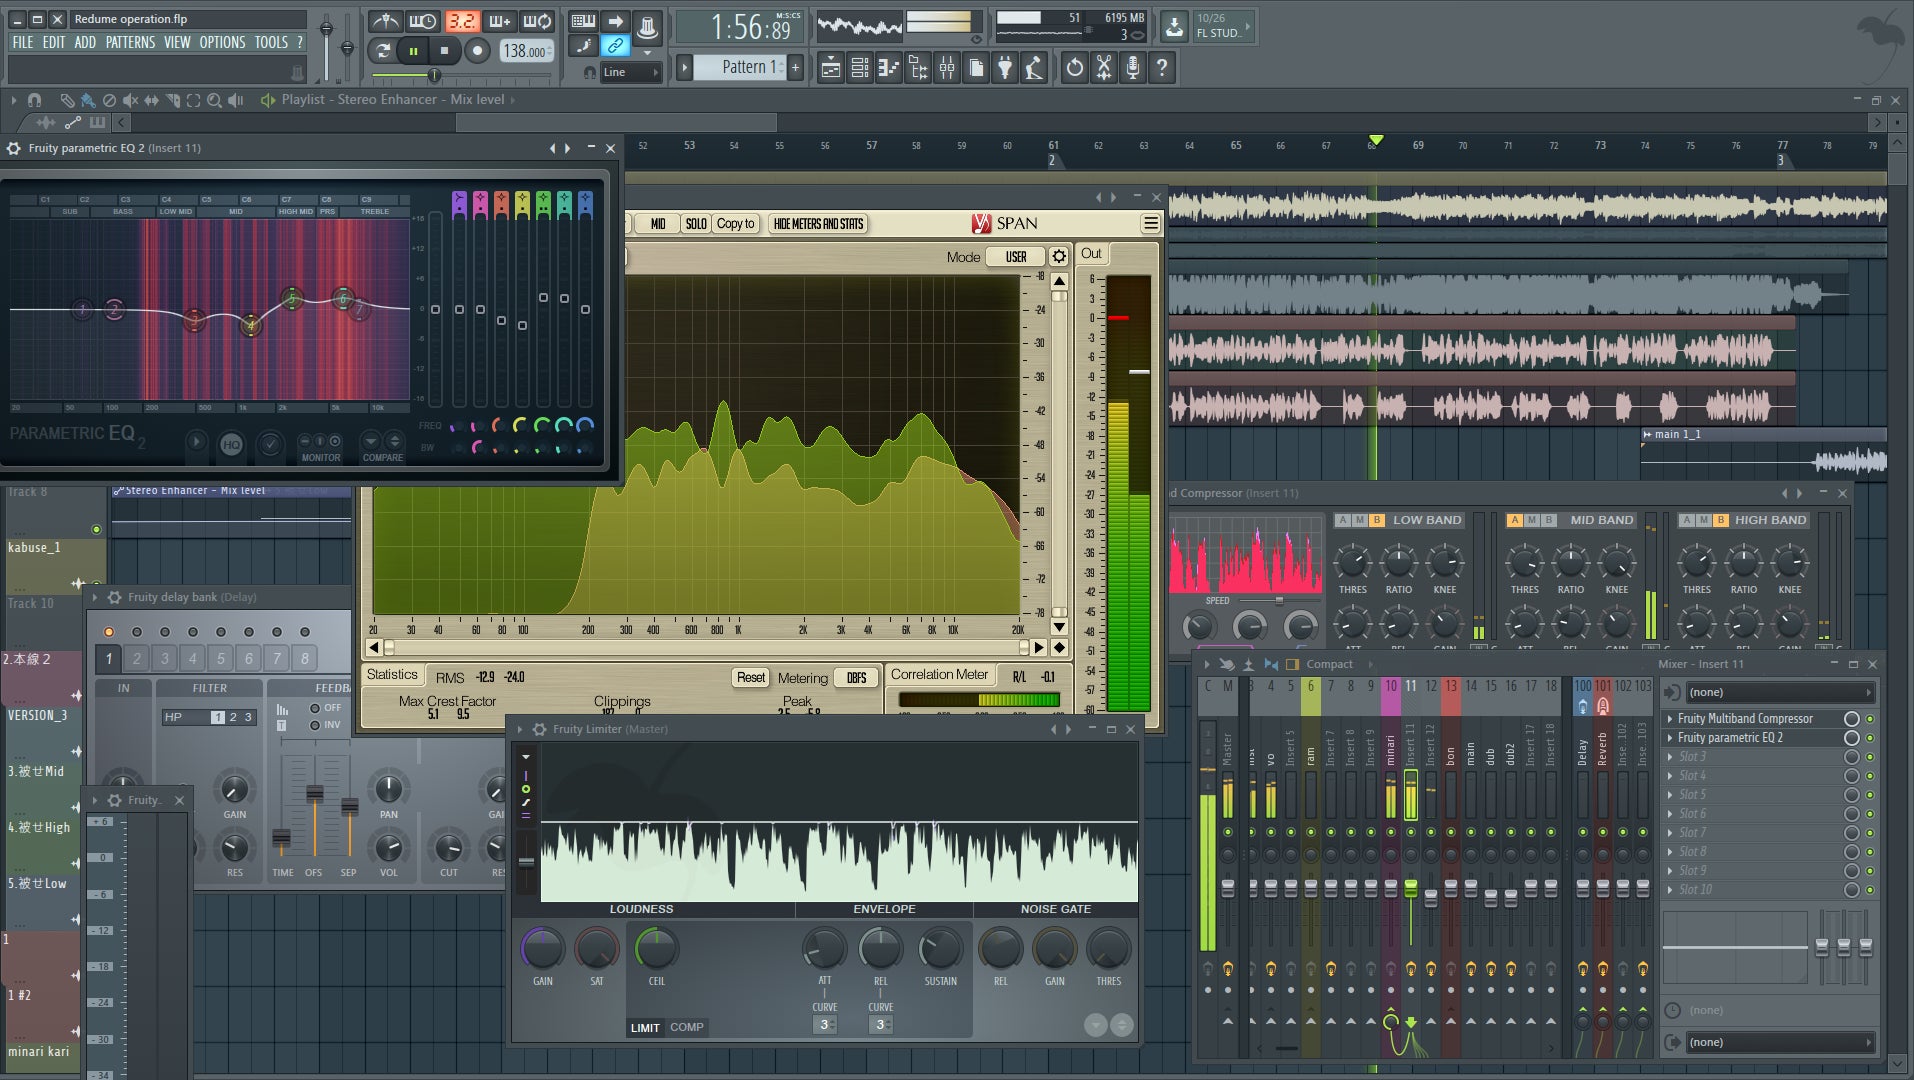Open the mixer input routing (none) dropdown
The height and width of the screenshot is (1080, 1914).
[1777, 692]
